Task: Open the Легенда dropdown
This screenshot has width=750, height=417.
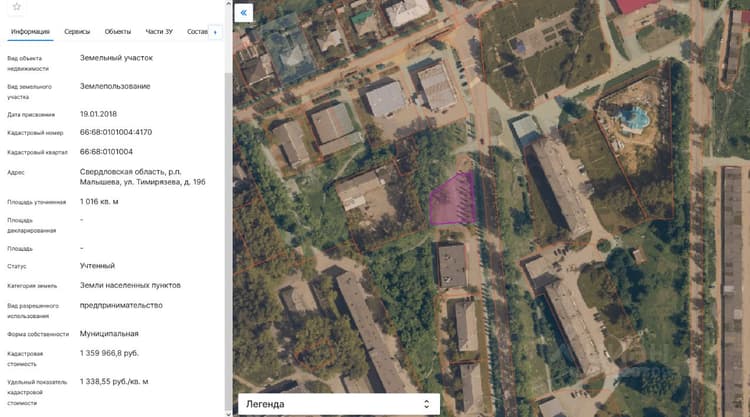Action: pos(339,404)
